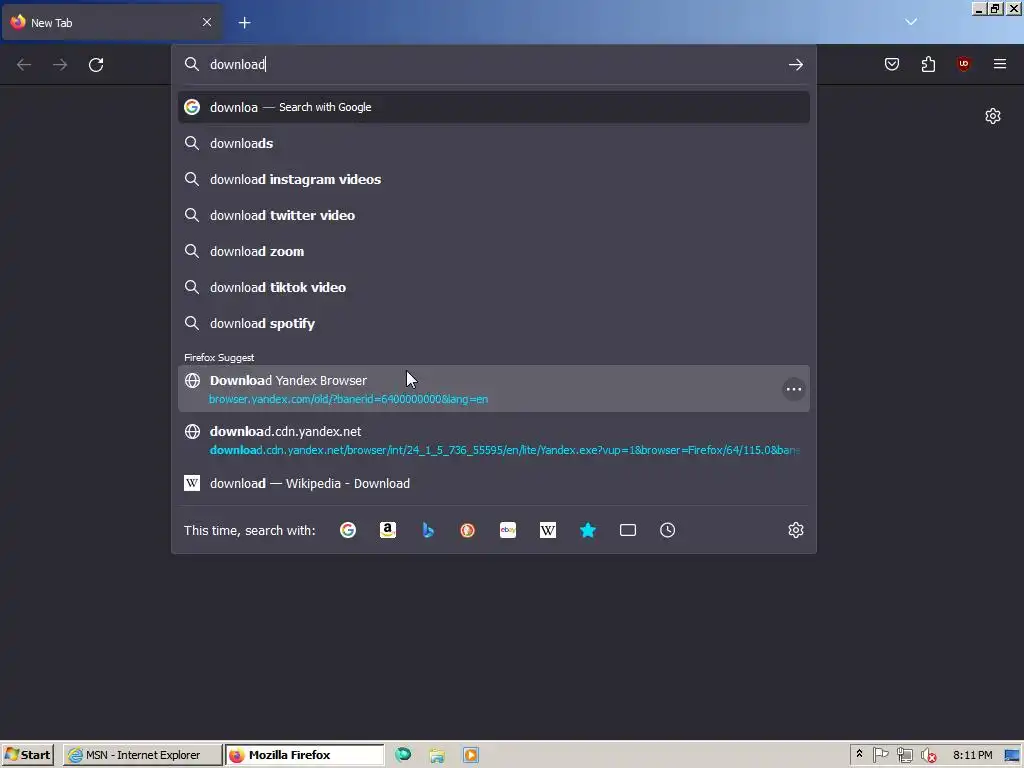Viewport: 1024px width, 768px height.
Task: Search open tabs with the tab icon
Action: click(x=628, y=530)
